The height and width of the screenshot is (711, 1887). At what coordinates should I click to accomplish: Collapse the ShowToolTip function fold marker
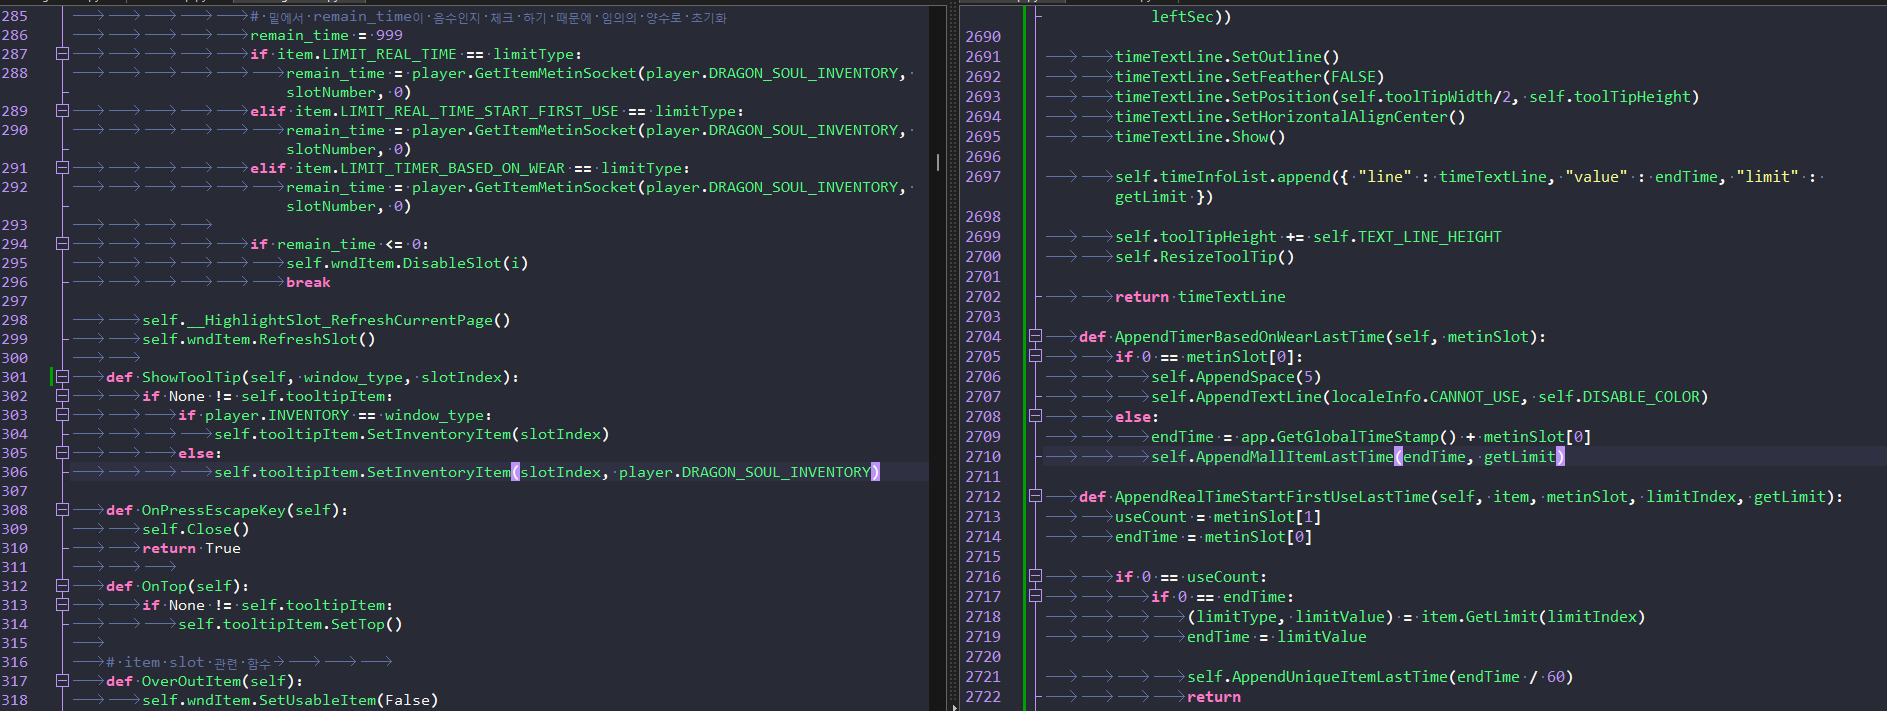[x=62, y=377]
